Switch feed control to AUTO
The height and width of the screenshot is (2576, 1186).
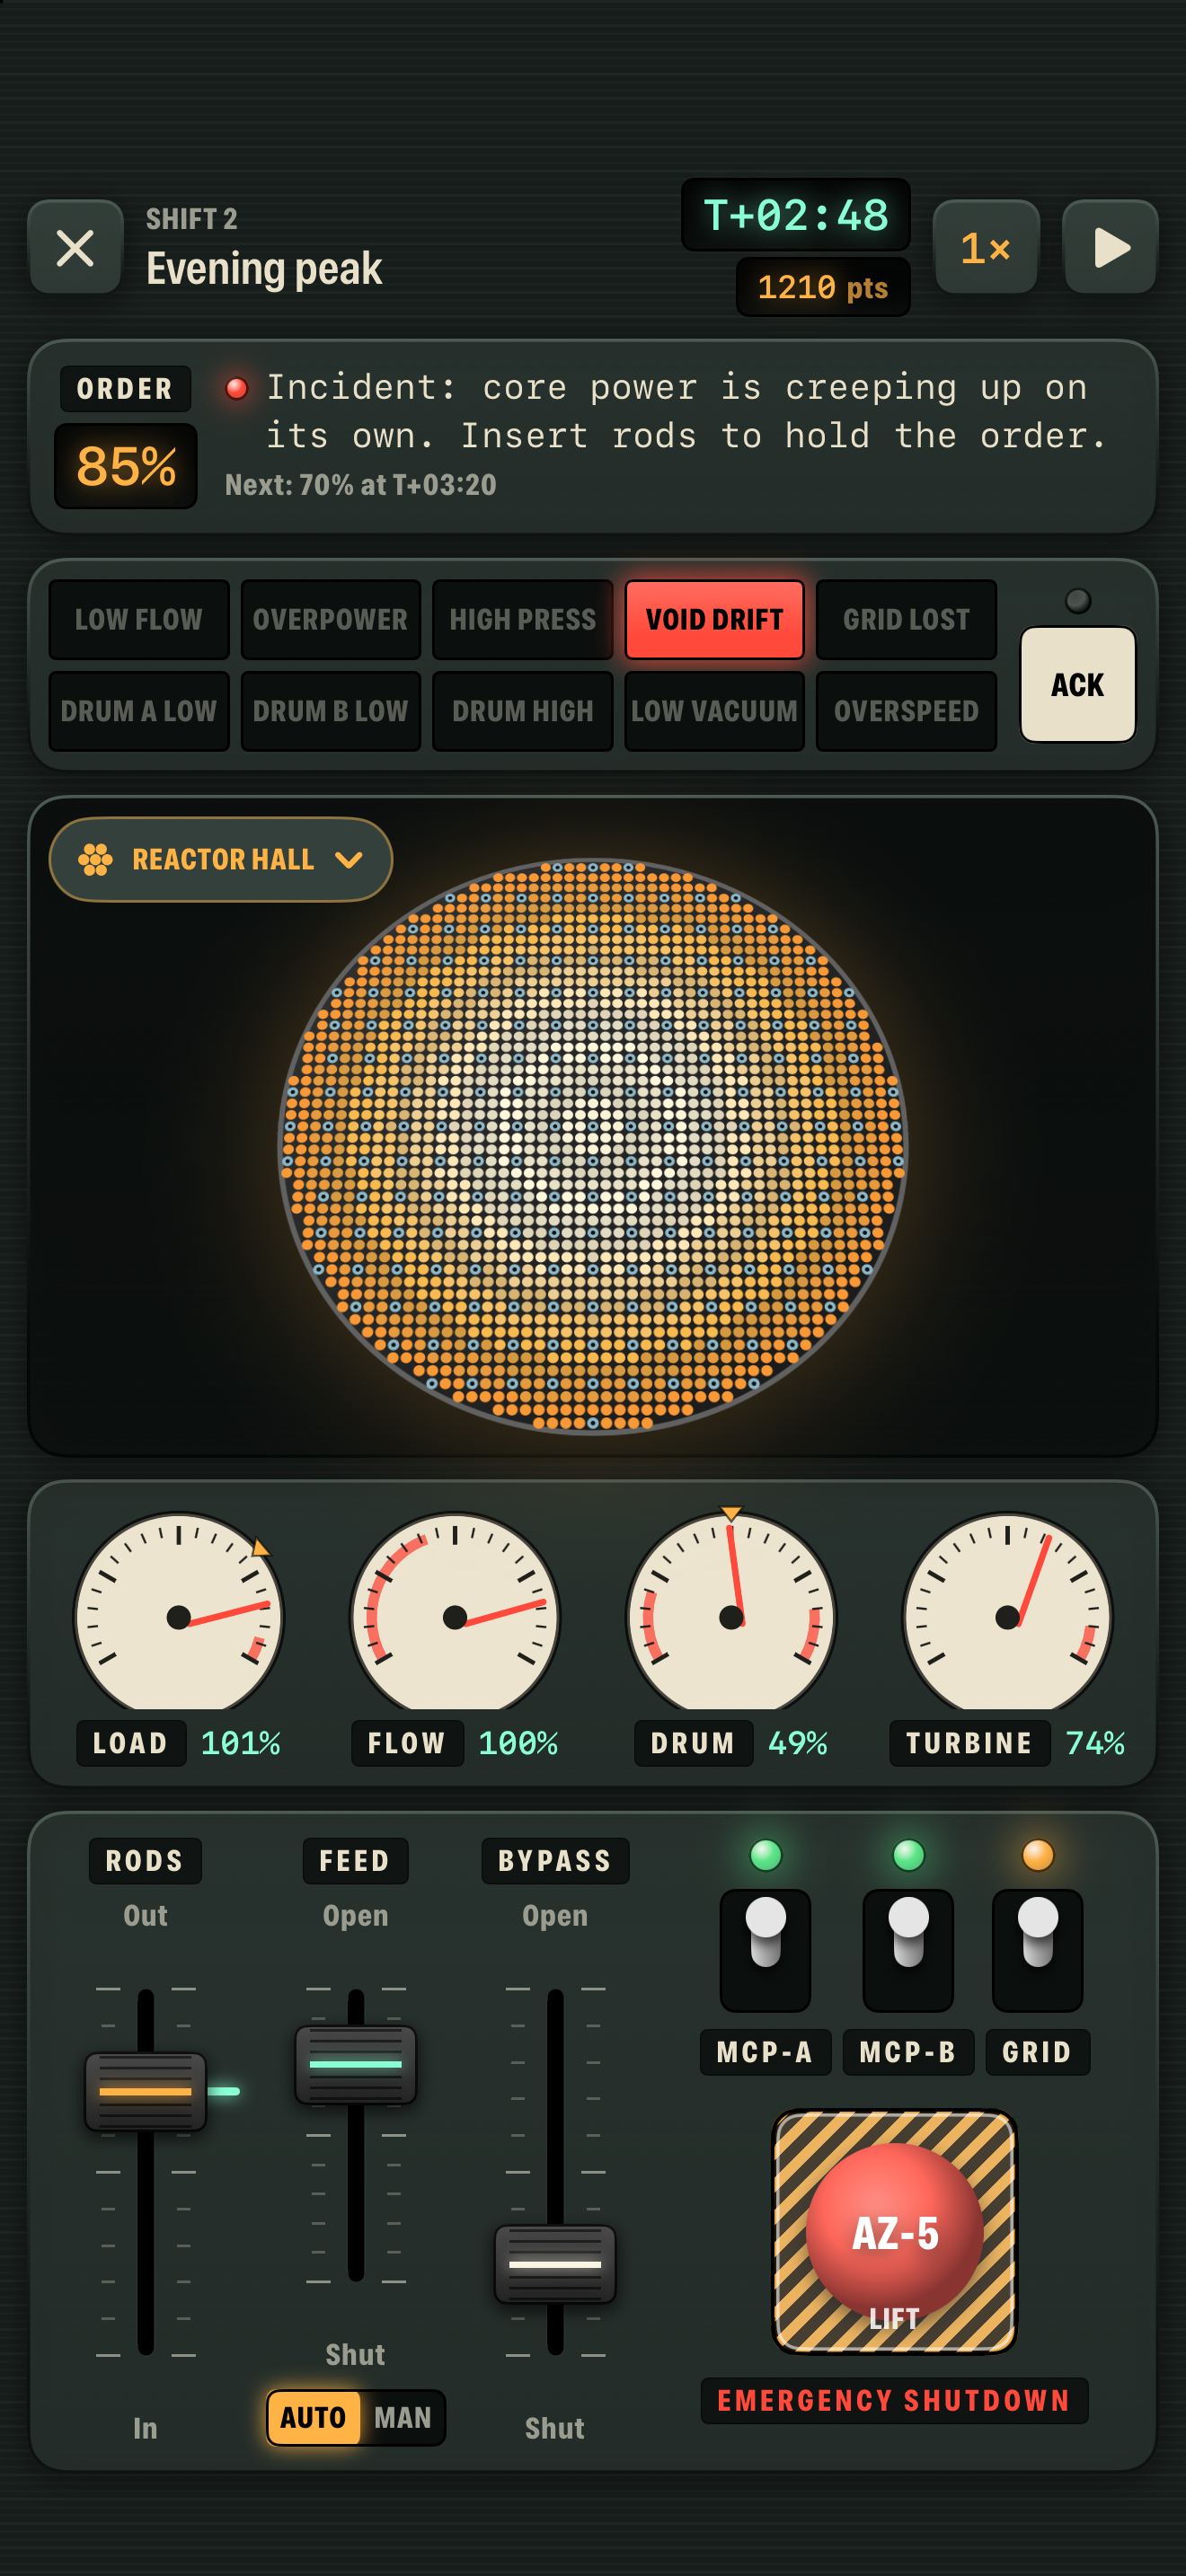click(314, 2417)
